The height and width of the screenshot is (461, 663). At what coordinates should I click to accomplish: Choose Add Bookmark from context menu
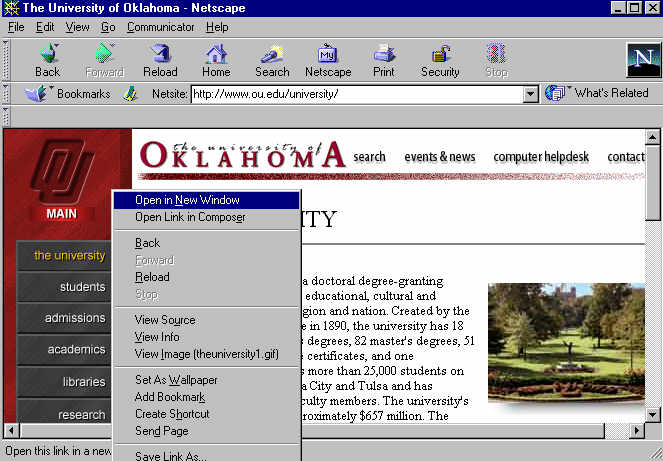click(x=206, y=397)
